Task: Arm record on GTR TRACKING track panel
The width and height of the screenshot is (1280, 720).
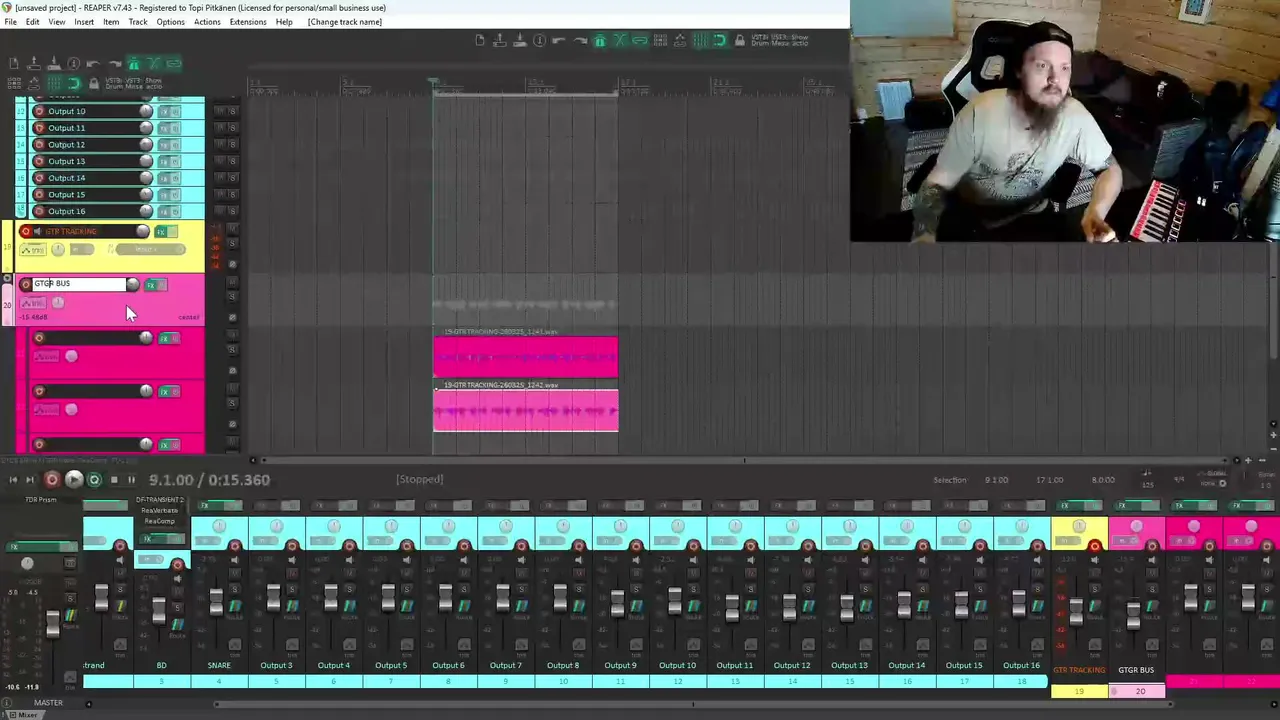Action: (x=26, y=232)
